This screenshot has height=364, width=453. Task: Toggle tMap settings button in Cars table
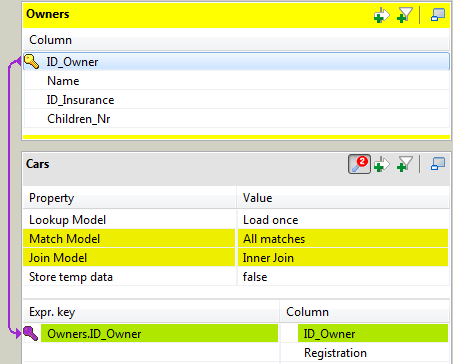click(x=359, y=164)
